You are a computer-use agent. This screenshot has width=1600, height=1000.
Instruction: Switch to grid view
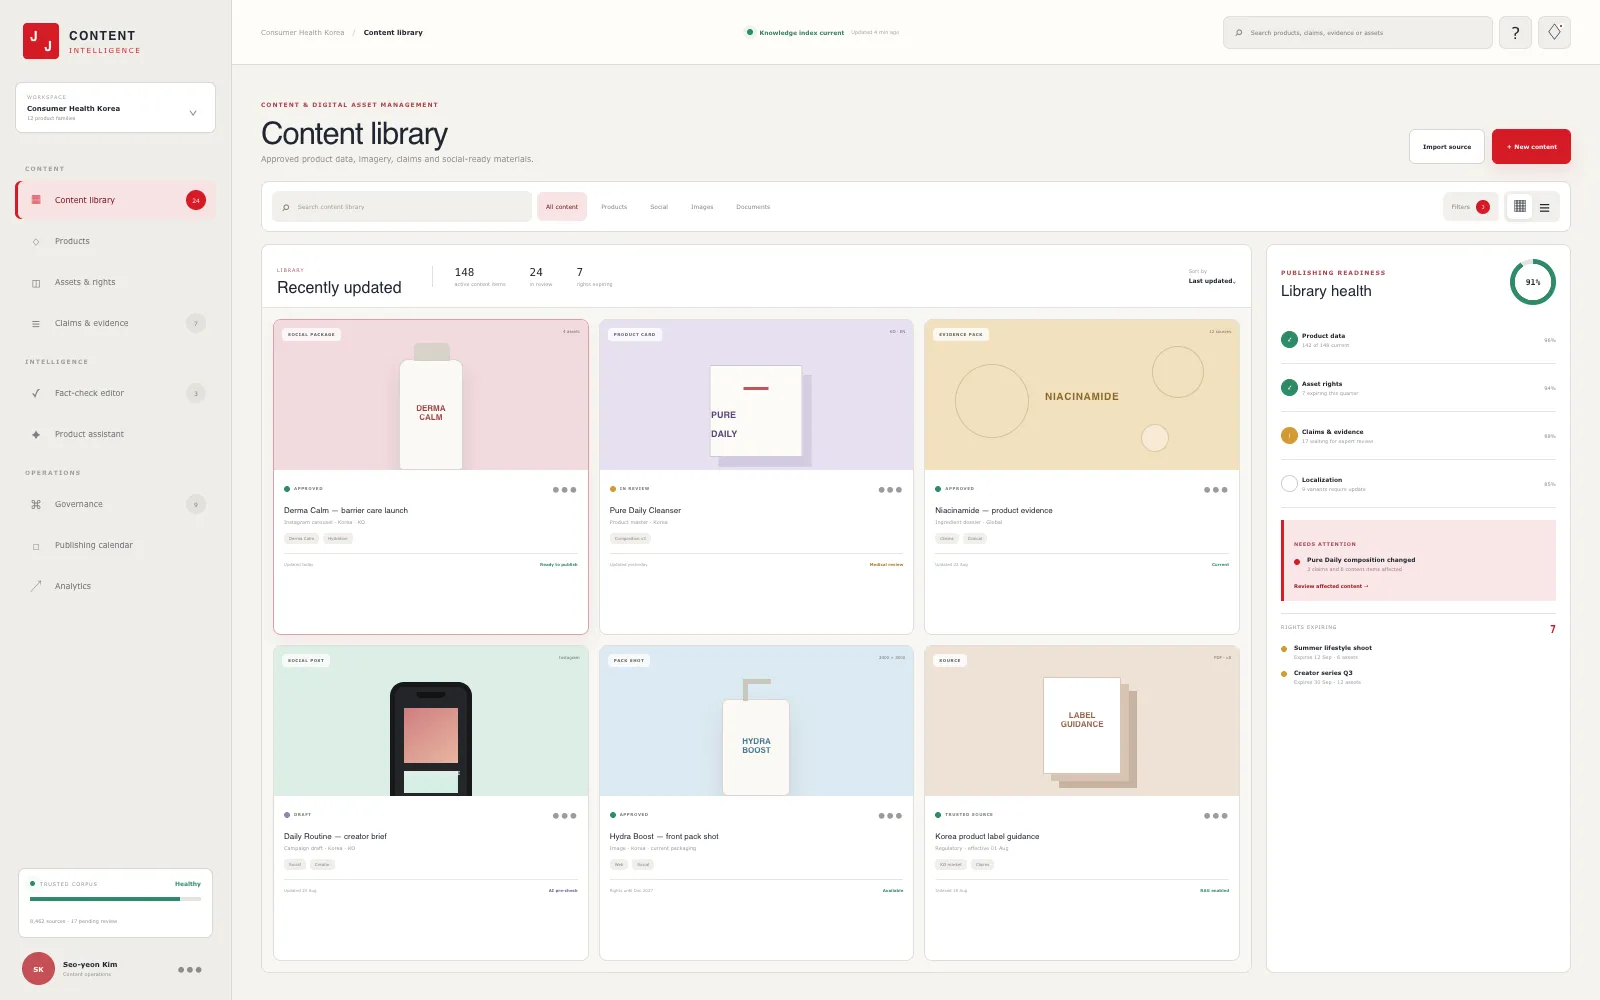click(x=1520, y=207)
